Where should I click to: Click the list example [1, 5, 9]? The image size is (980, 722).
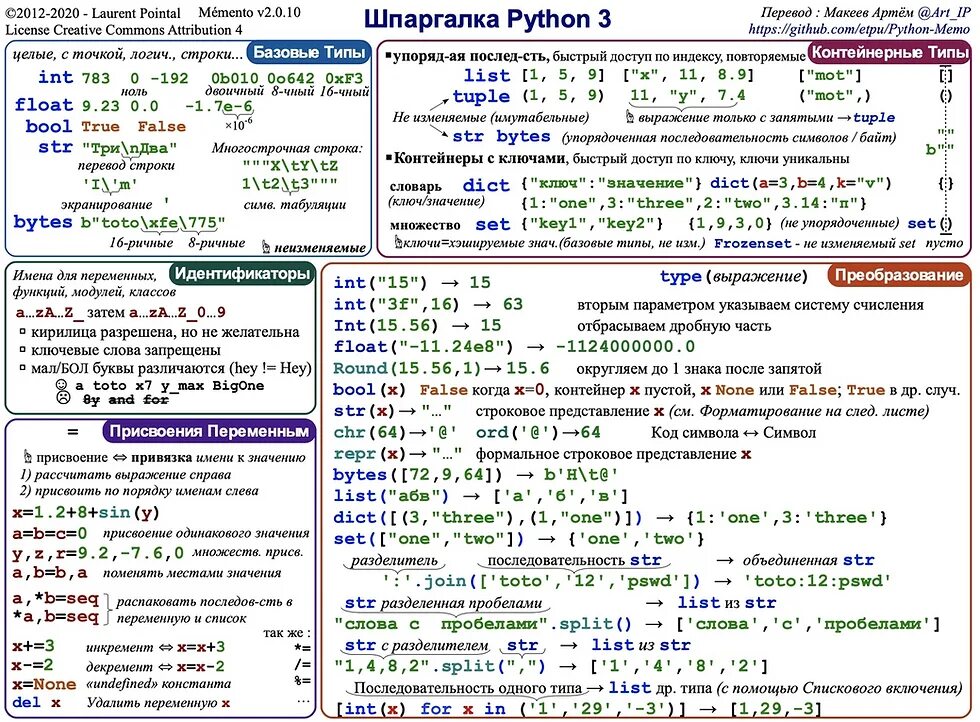[x=563, y=76]
